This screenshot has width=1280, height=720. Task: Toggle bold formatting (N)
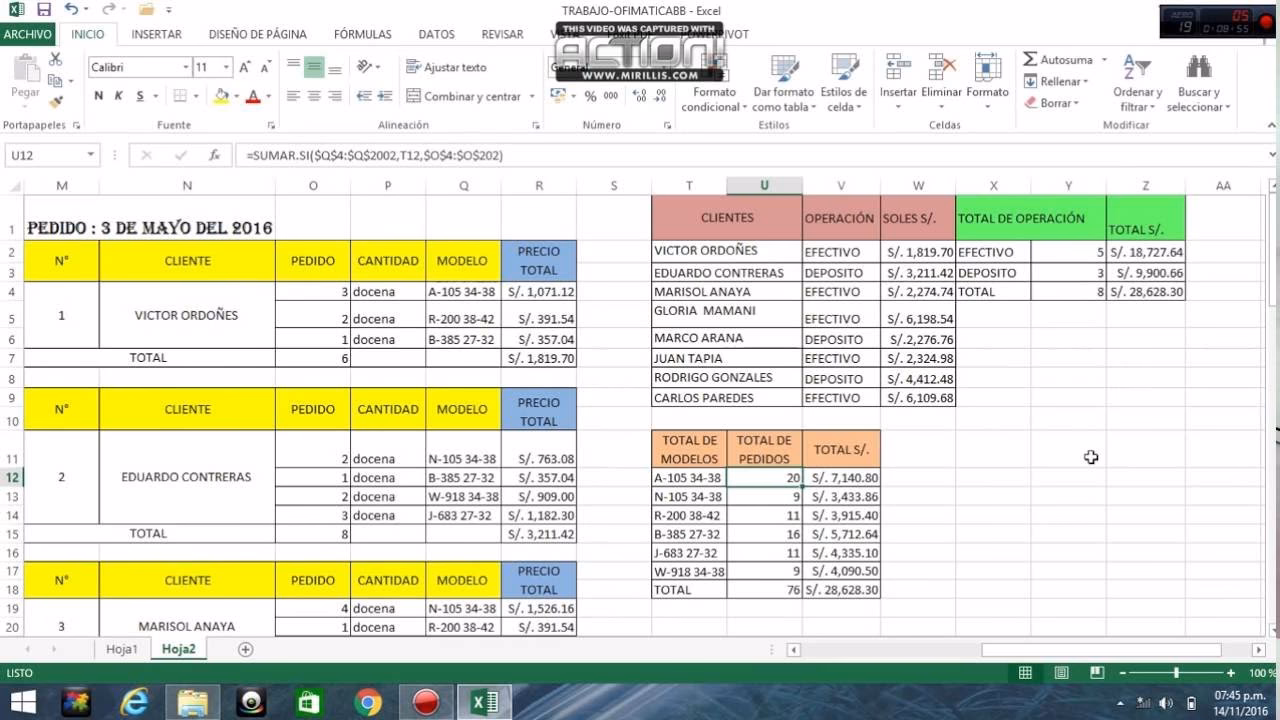(98, 96)
